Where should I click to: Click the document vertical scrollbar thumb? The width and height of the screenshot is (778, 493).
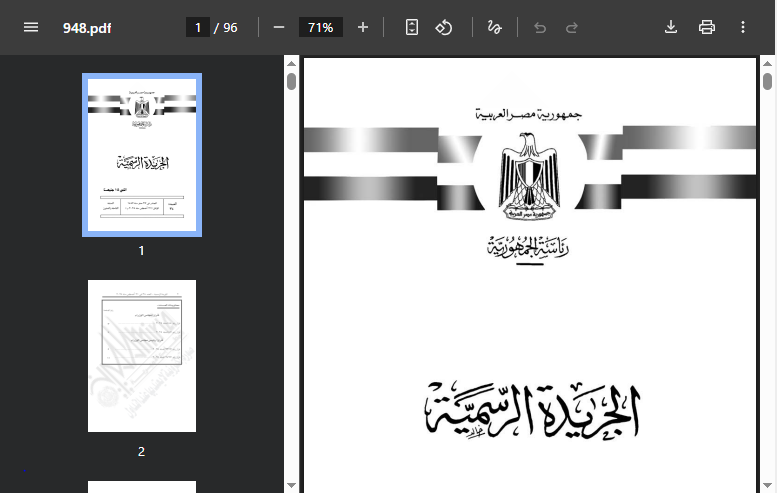coord(767,81)
